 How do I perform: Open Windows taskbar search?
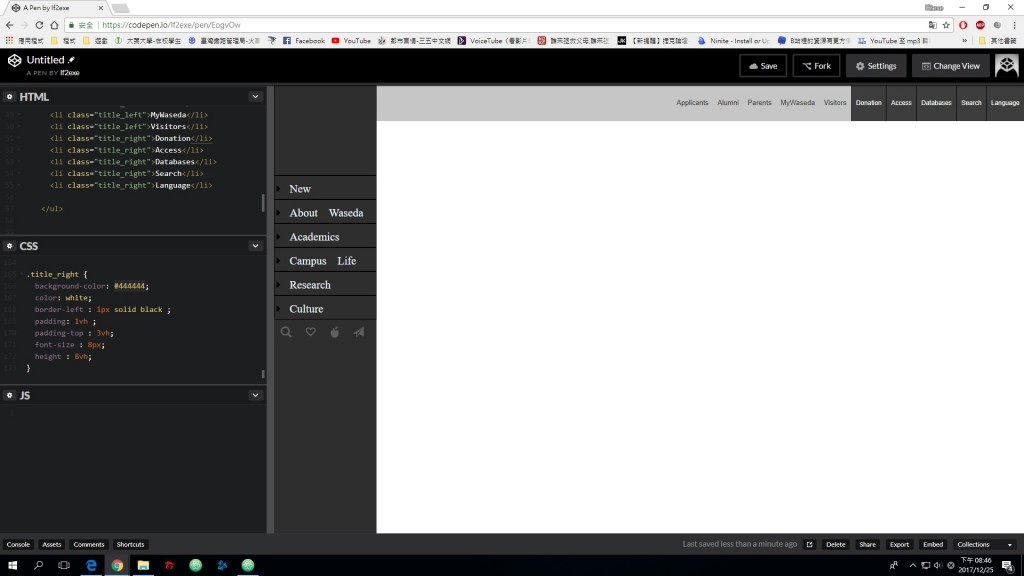click(x=39, y=565)
